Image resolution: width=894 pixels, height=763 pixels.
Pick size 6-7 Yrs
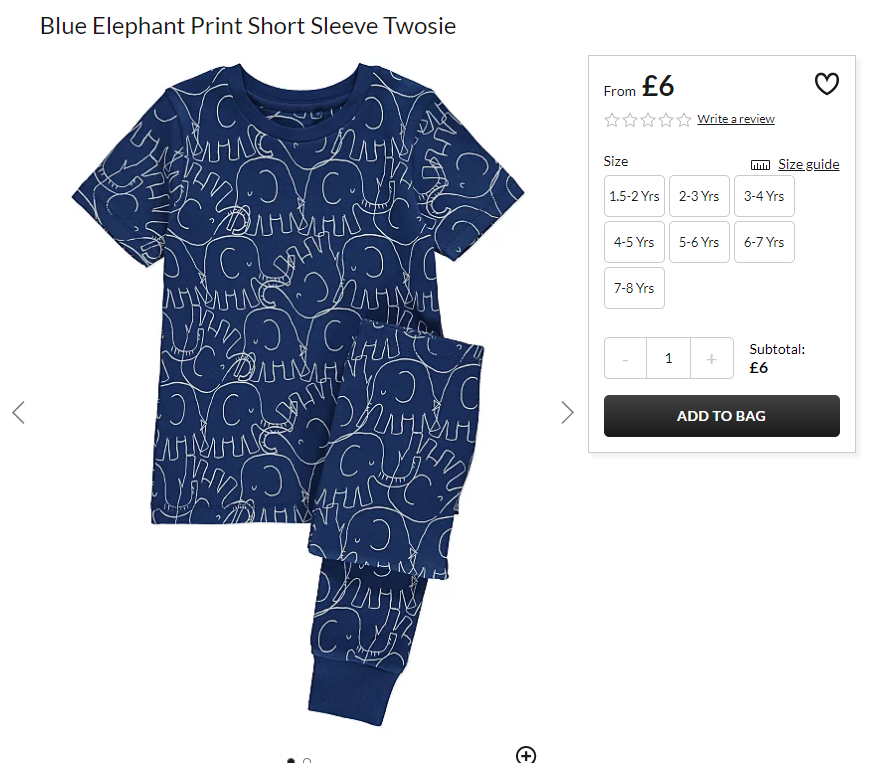tap(764, 242)
